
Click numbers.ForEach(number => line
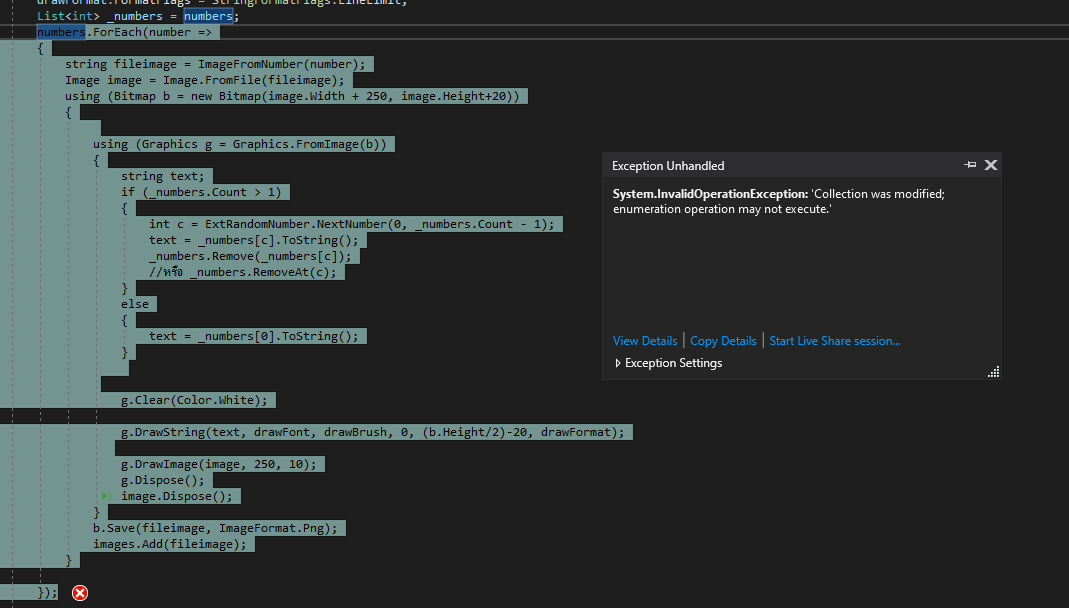(124, 32)
